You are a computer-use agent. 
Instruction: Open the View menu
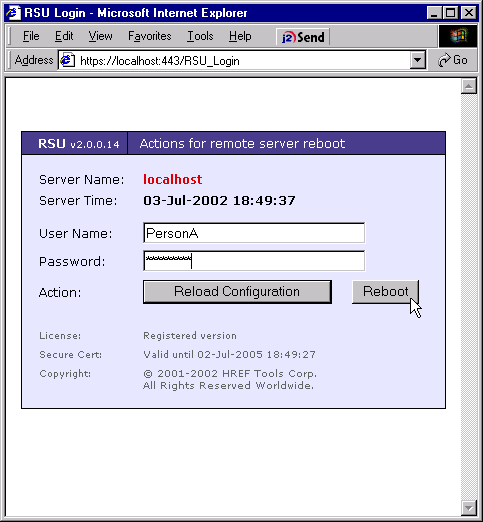[x=100, y=36]
